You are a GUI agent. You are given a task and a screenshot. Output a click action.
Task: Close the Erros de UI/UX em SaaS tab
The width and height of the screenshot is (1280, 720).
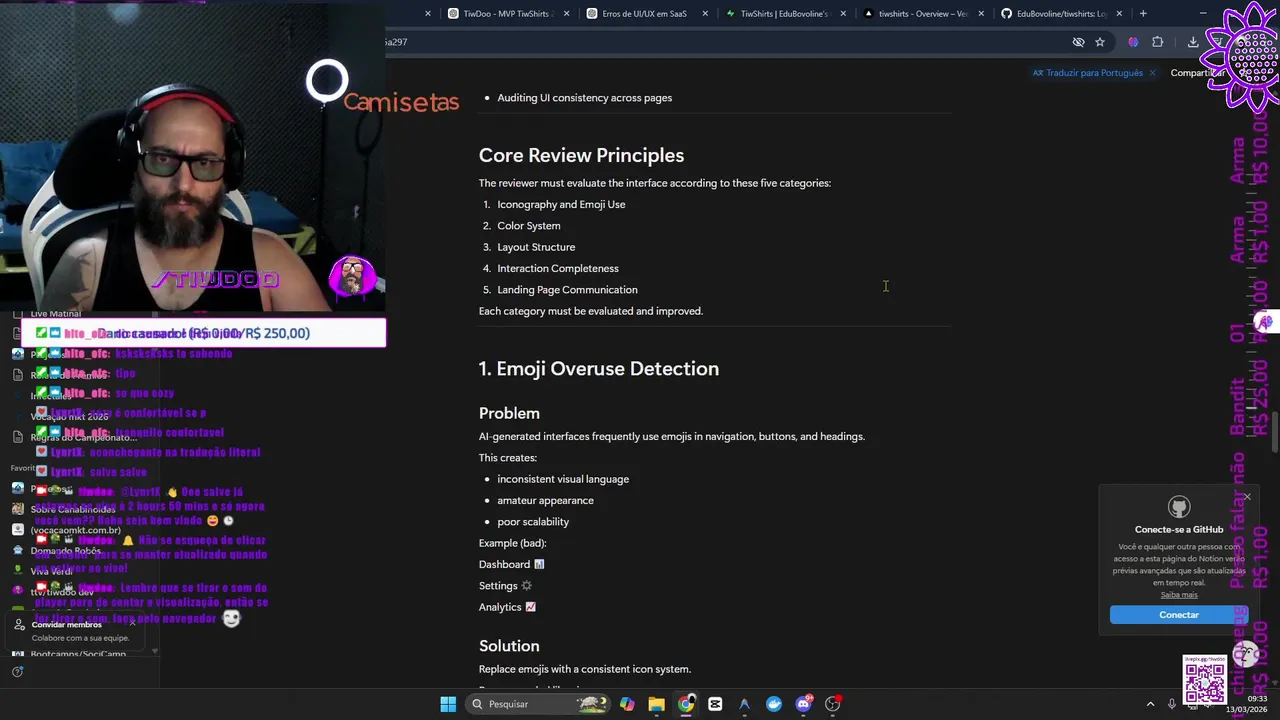coord(705,14)
